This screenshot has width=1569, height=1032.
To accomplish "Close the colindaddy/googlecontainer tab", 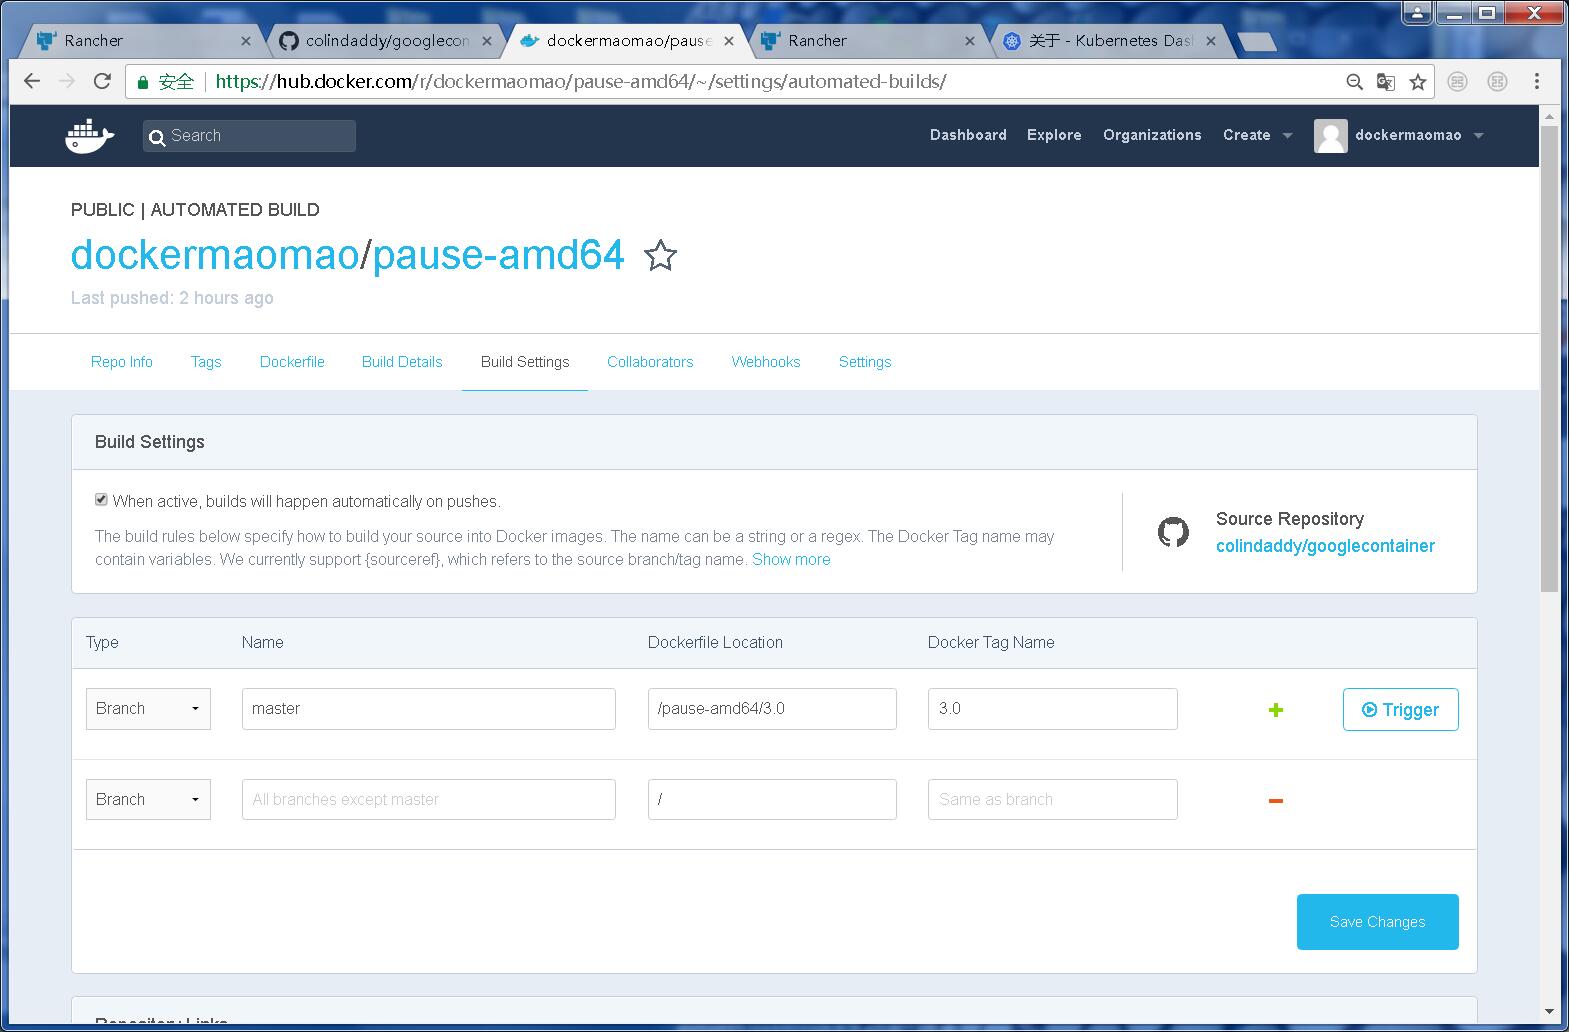I will [x=487, y=41].
